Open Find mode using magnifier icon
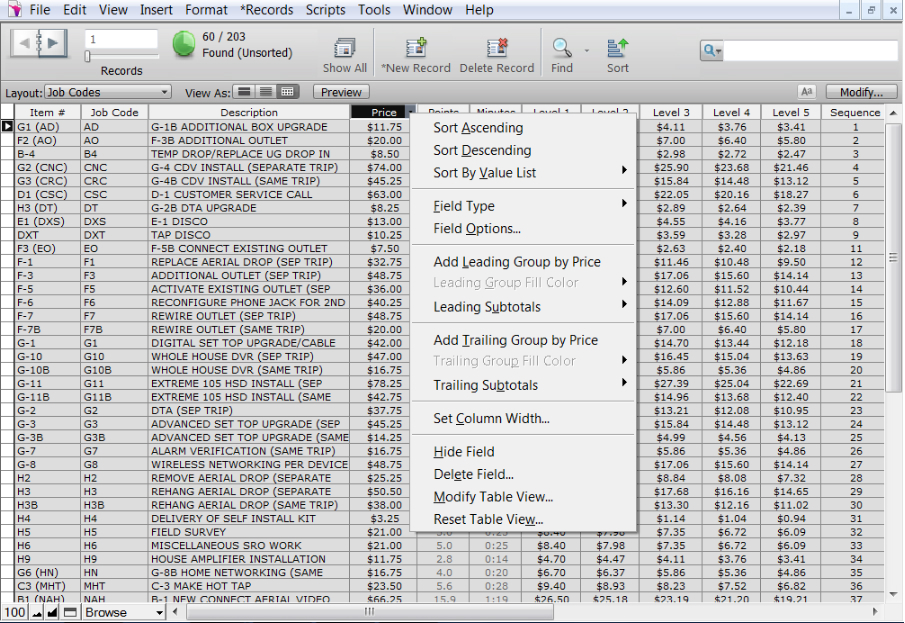The height and width of the screenshot is (623, 905). [x=562, y=48]
